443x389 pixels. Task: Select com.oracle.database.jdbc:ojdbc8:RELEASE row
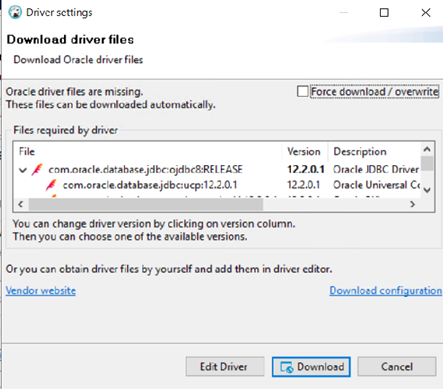[x=145, y=170]
